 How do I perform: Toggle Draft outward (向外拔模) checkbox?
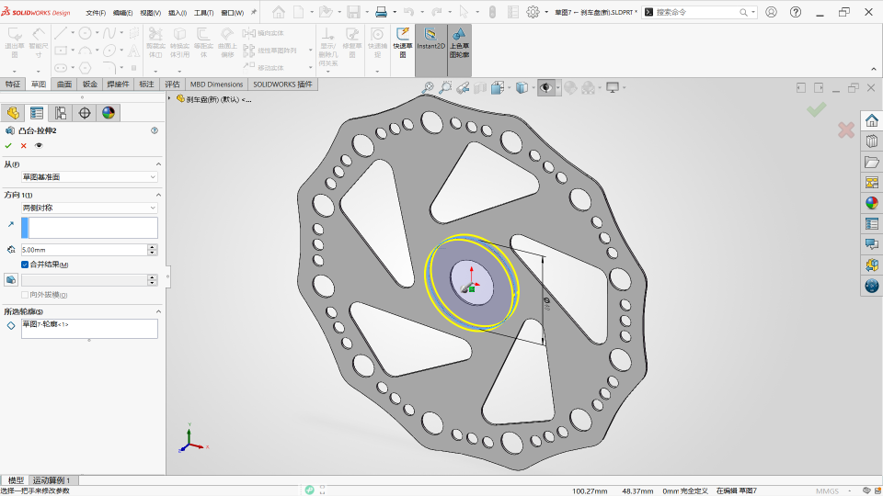point(25,295)
